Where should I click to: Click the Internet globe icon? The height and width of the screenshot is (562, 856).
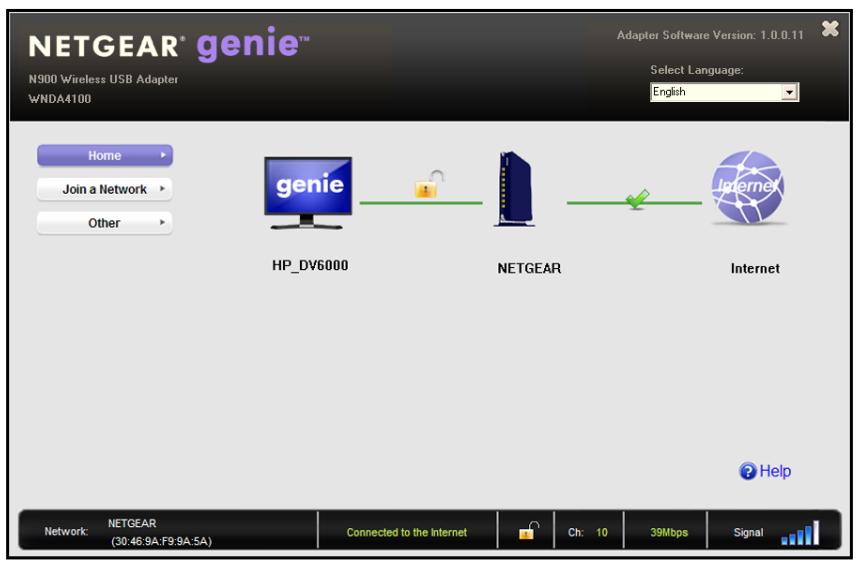[748, 187]
